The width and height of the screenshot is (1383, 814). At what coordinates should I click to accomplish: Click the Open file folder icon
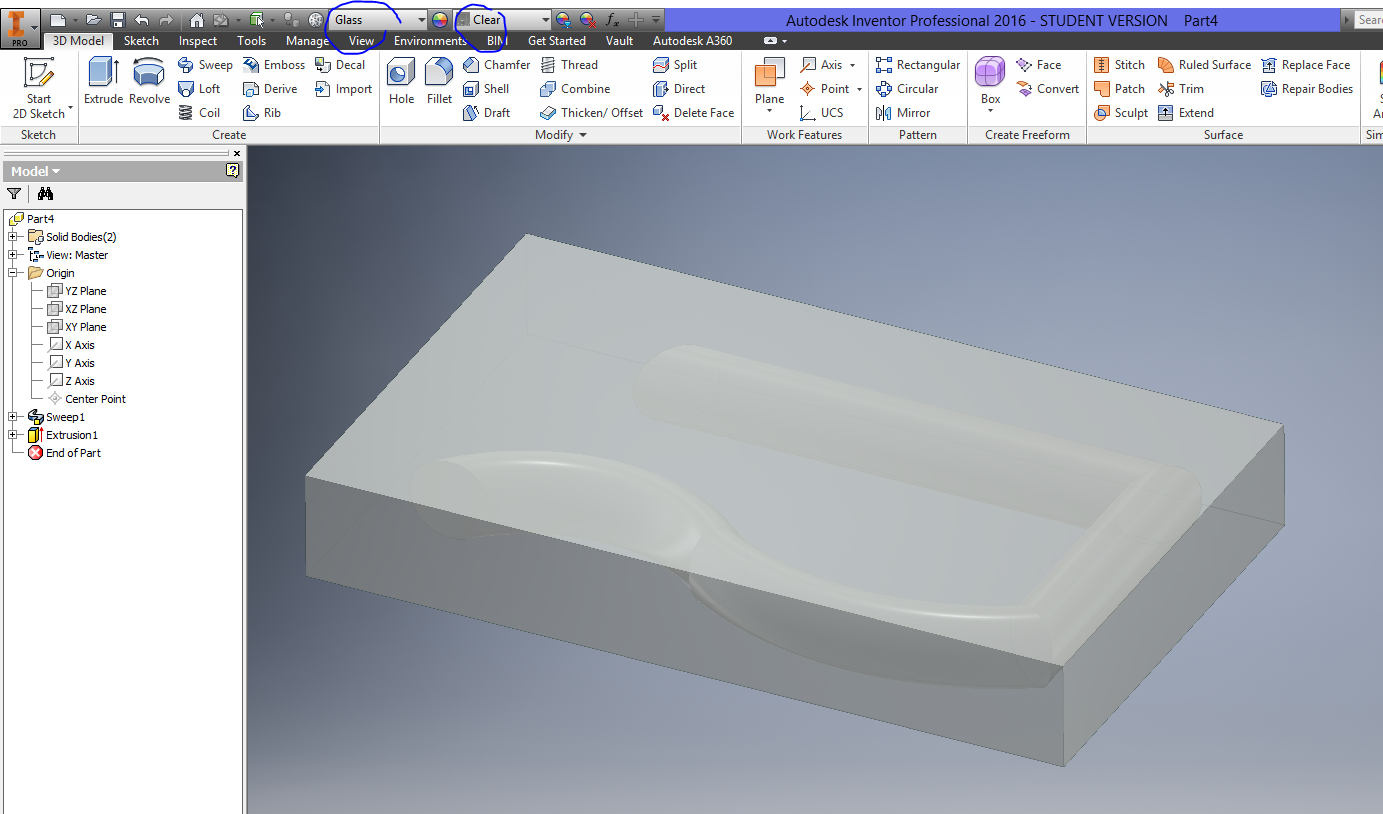[x=93, y=19]
